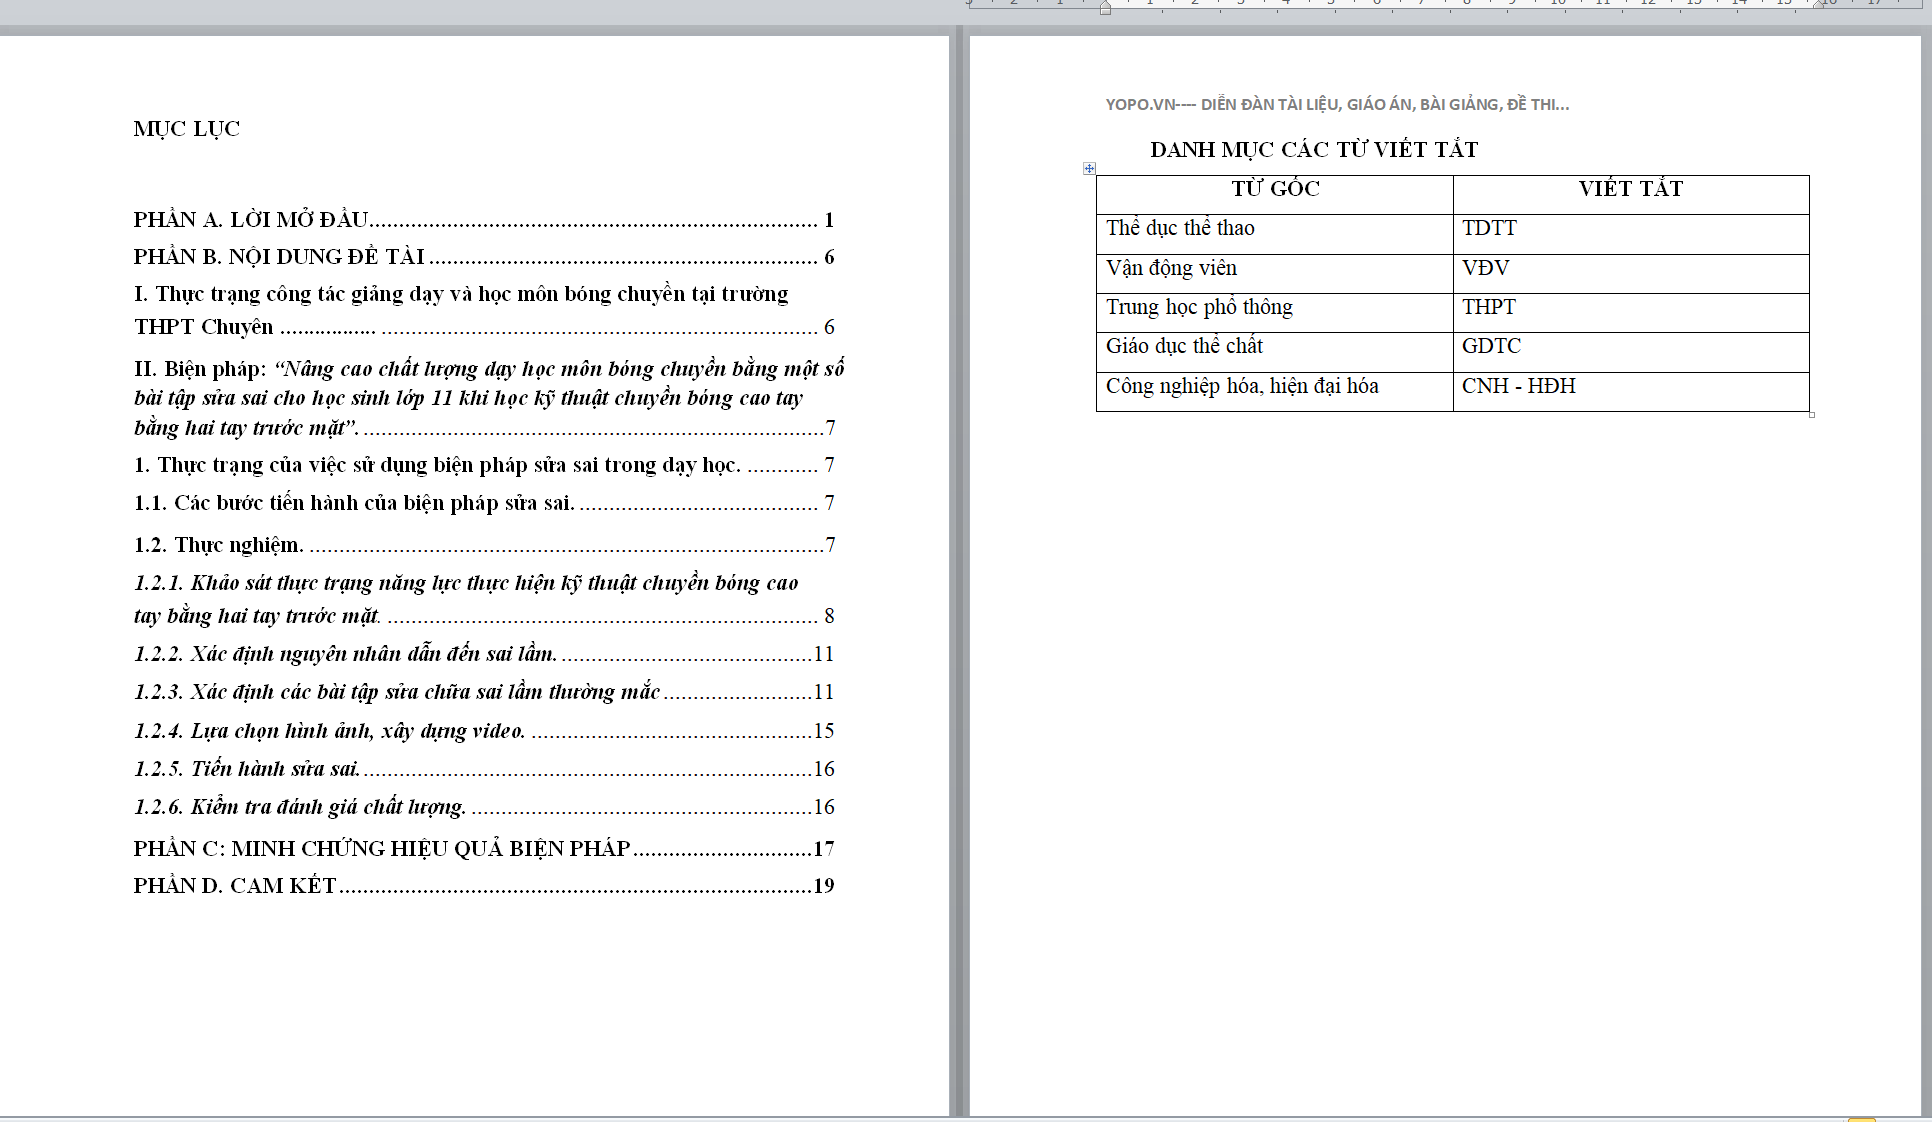Select TOC entry 1.2. Thực nghiệm
Screen dimensions: 1932x1122
pos(484,545)
